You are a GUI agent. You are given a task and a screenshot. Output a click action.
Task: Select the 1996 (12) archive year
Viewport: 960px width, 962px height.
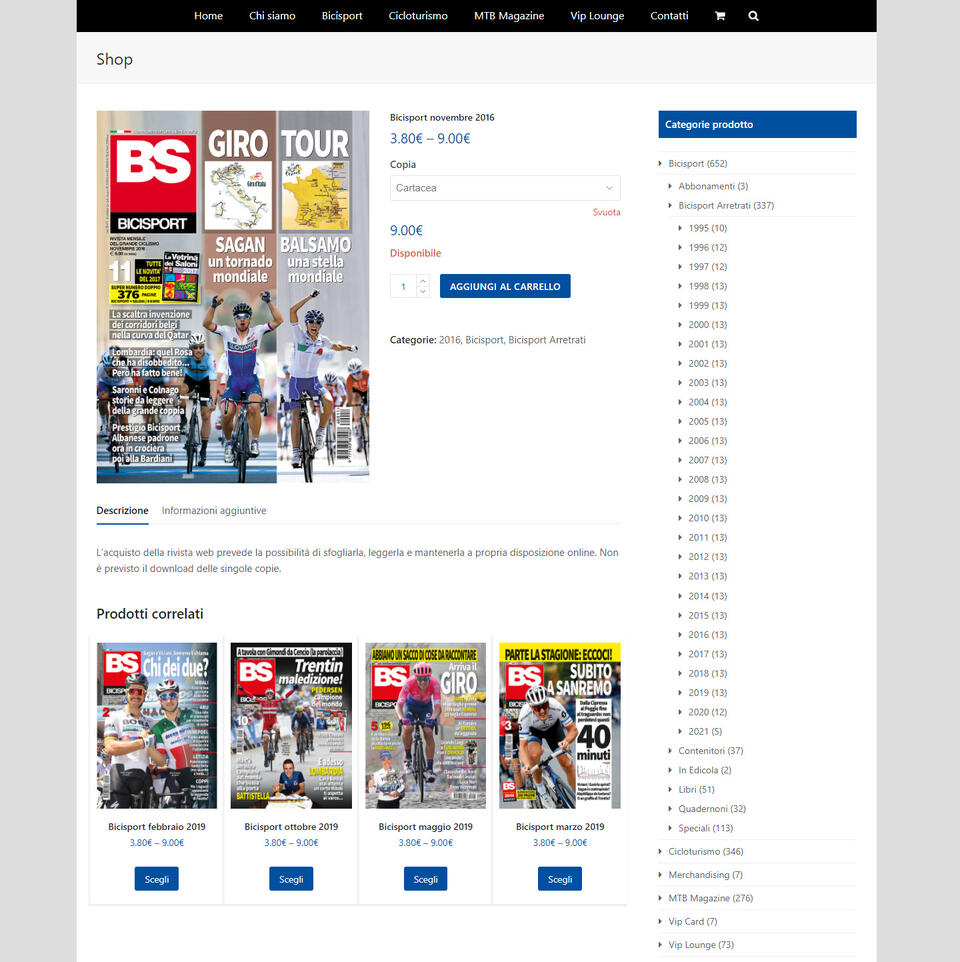tap(707, 247)
